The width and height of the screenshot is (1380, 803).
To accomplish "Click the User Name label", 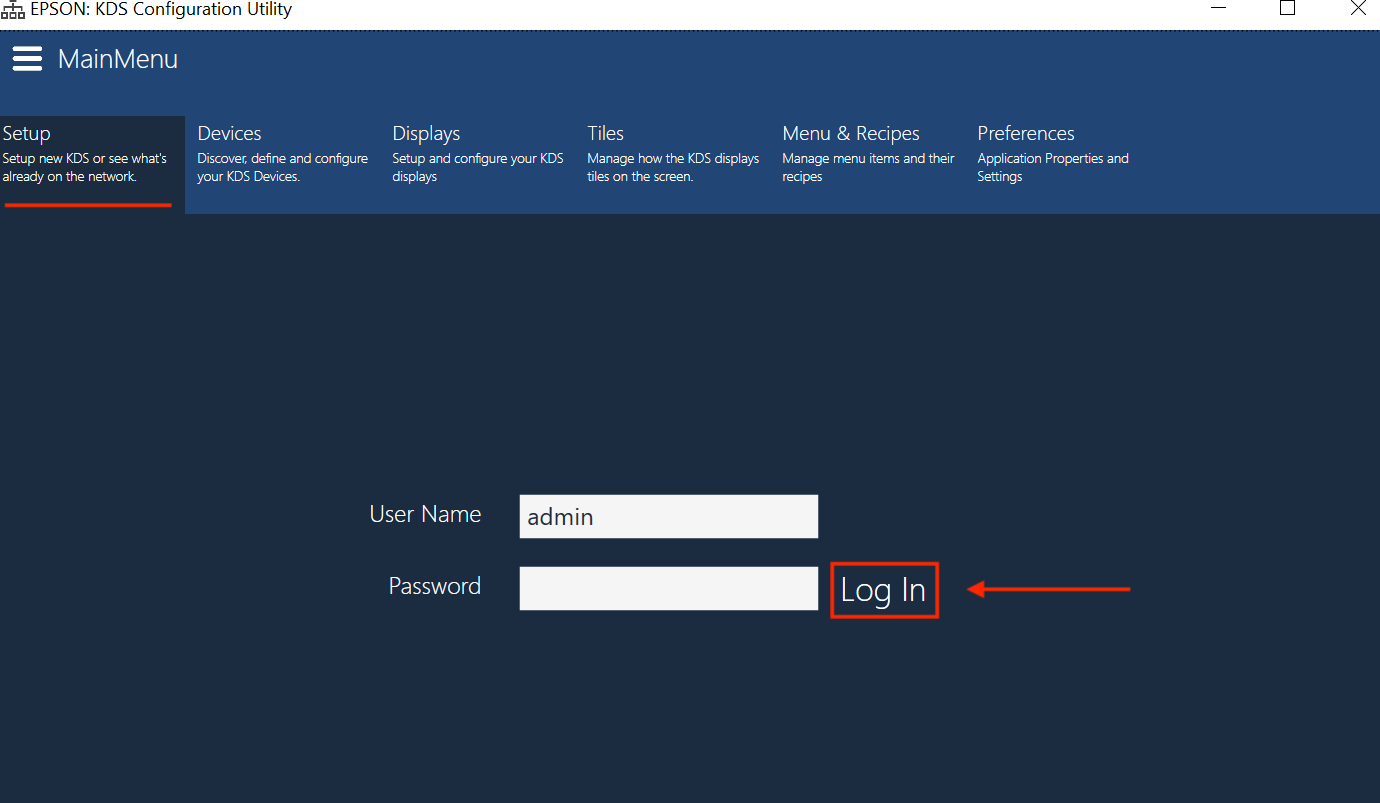I will (425, 514).
